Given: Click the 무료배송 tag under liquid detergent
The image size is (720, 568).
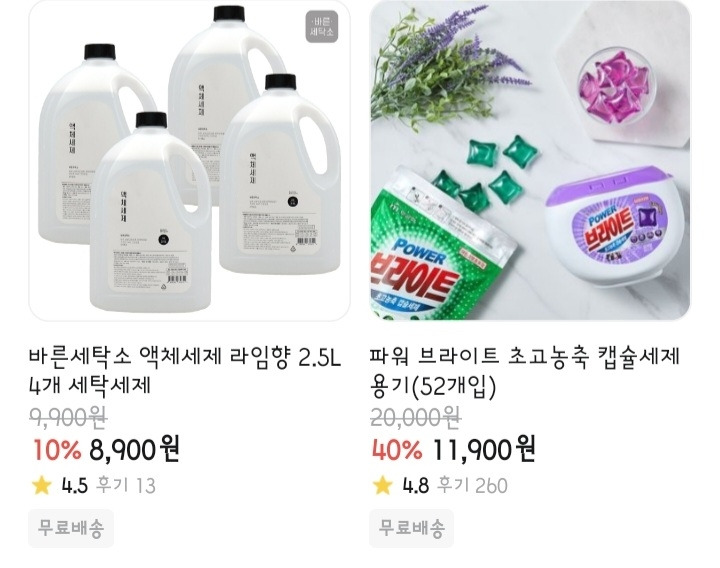Looking at the screenshot, I should click(71, 528).
